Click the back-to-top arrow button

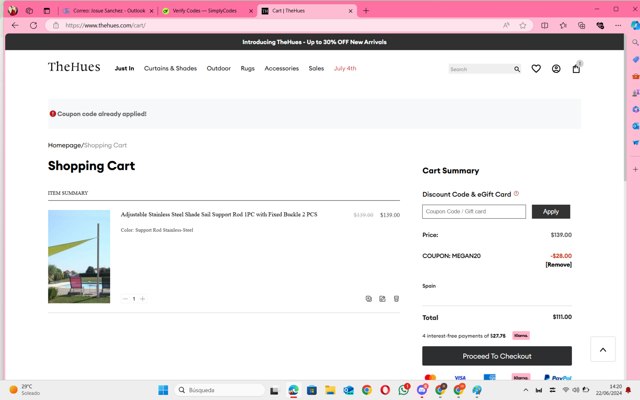[602, 349]
